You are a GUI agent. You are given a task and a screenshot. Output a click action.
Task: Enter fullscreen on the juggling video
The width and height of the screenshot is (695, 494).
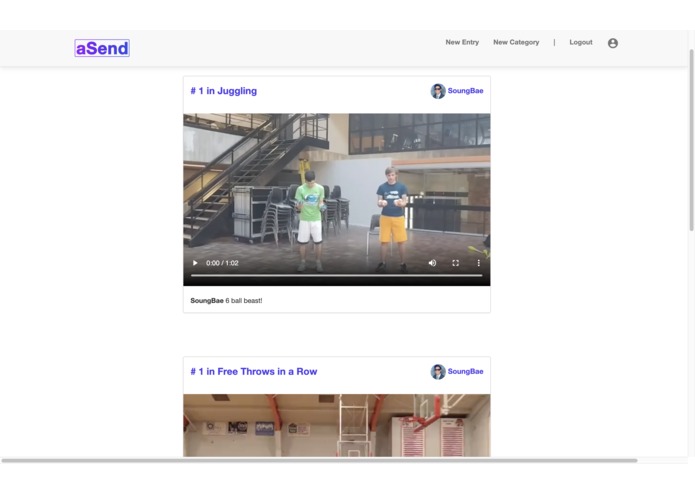click(455, 263)
